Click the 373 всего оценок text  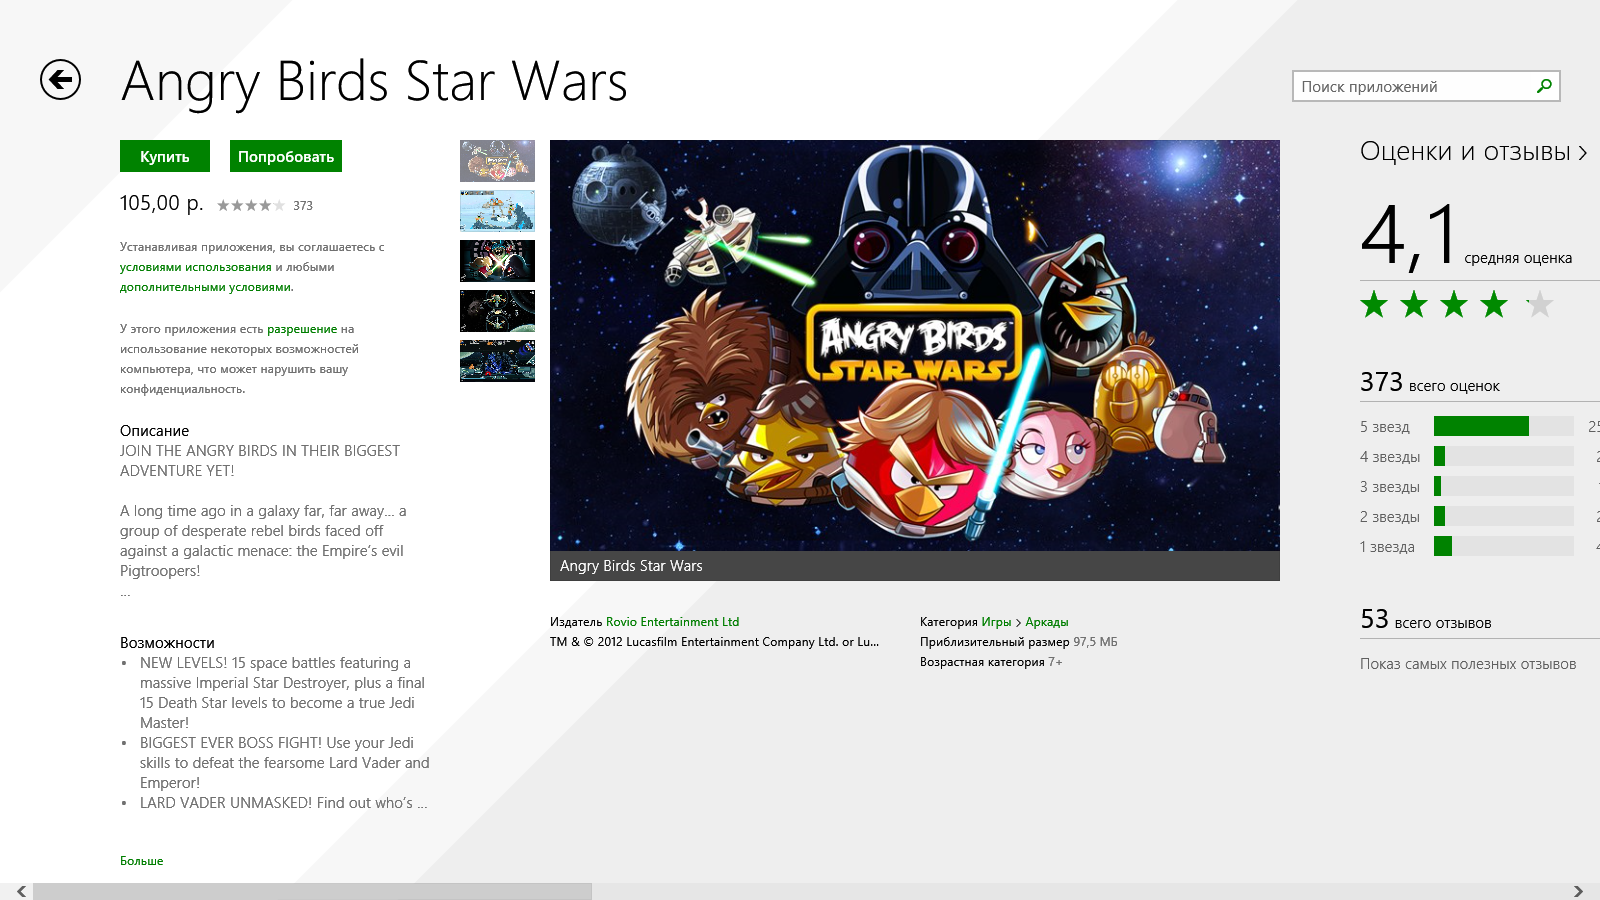pyautogui.click(x=1430, y=383)
